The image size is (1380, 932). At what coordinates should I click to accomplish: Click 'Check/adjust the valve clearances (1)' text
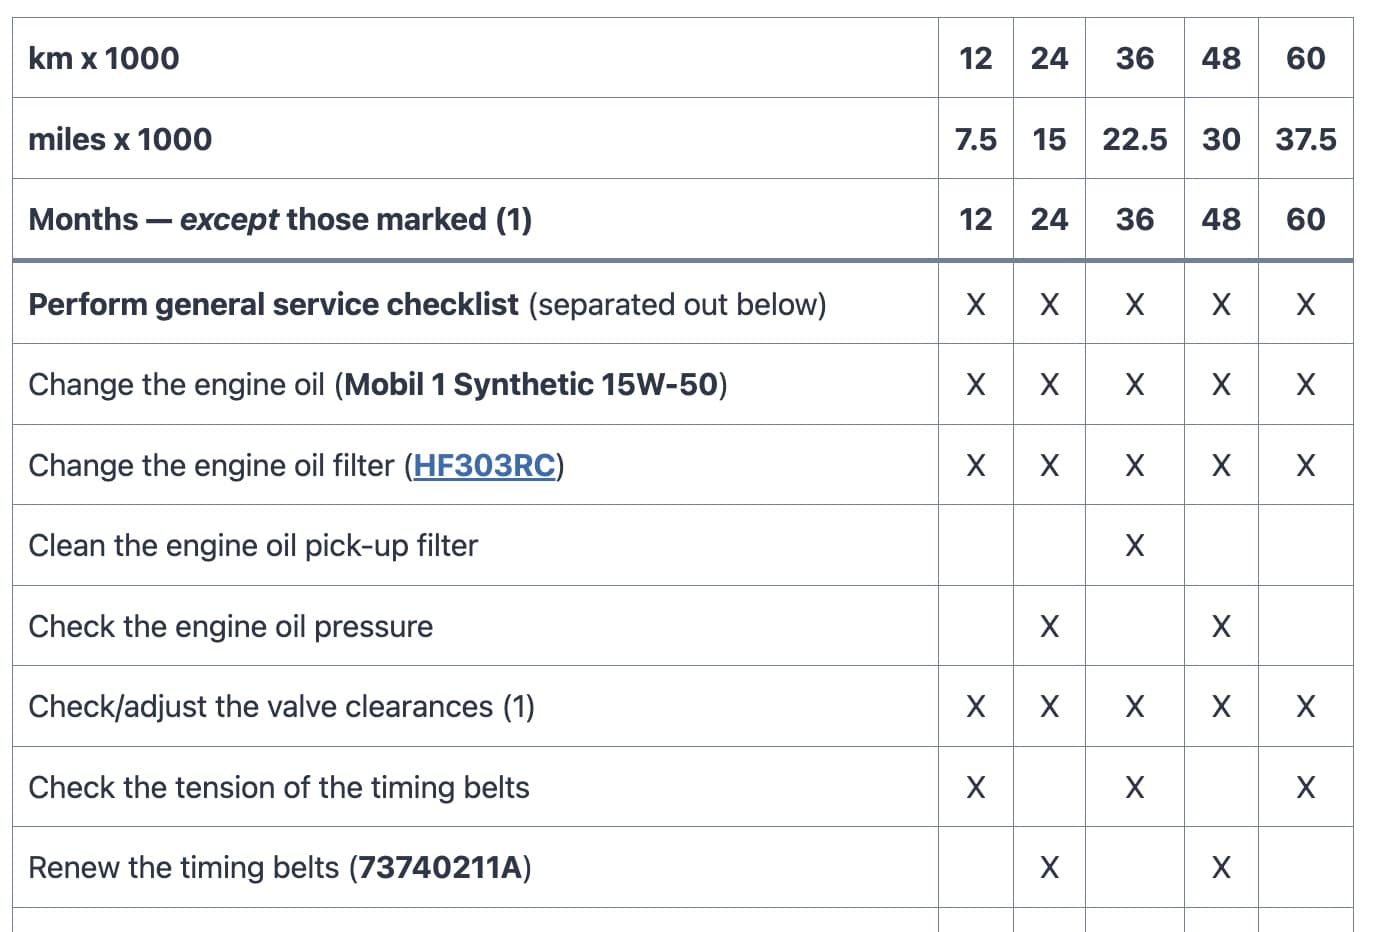(281, 706)
